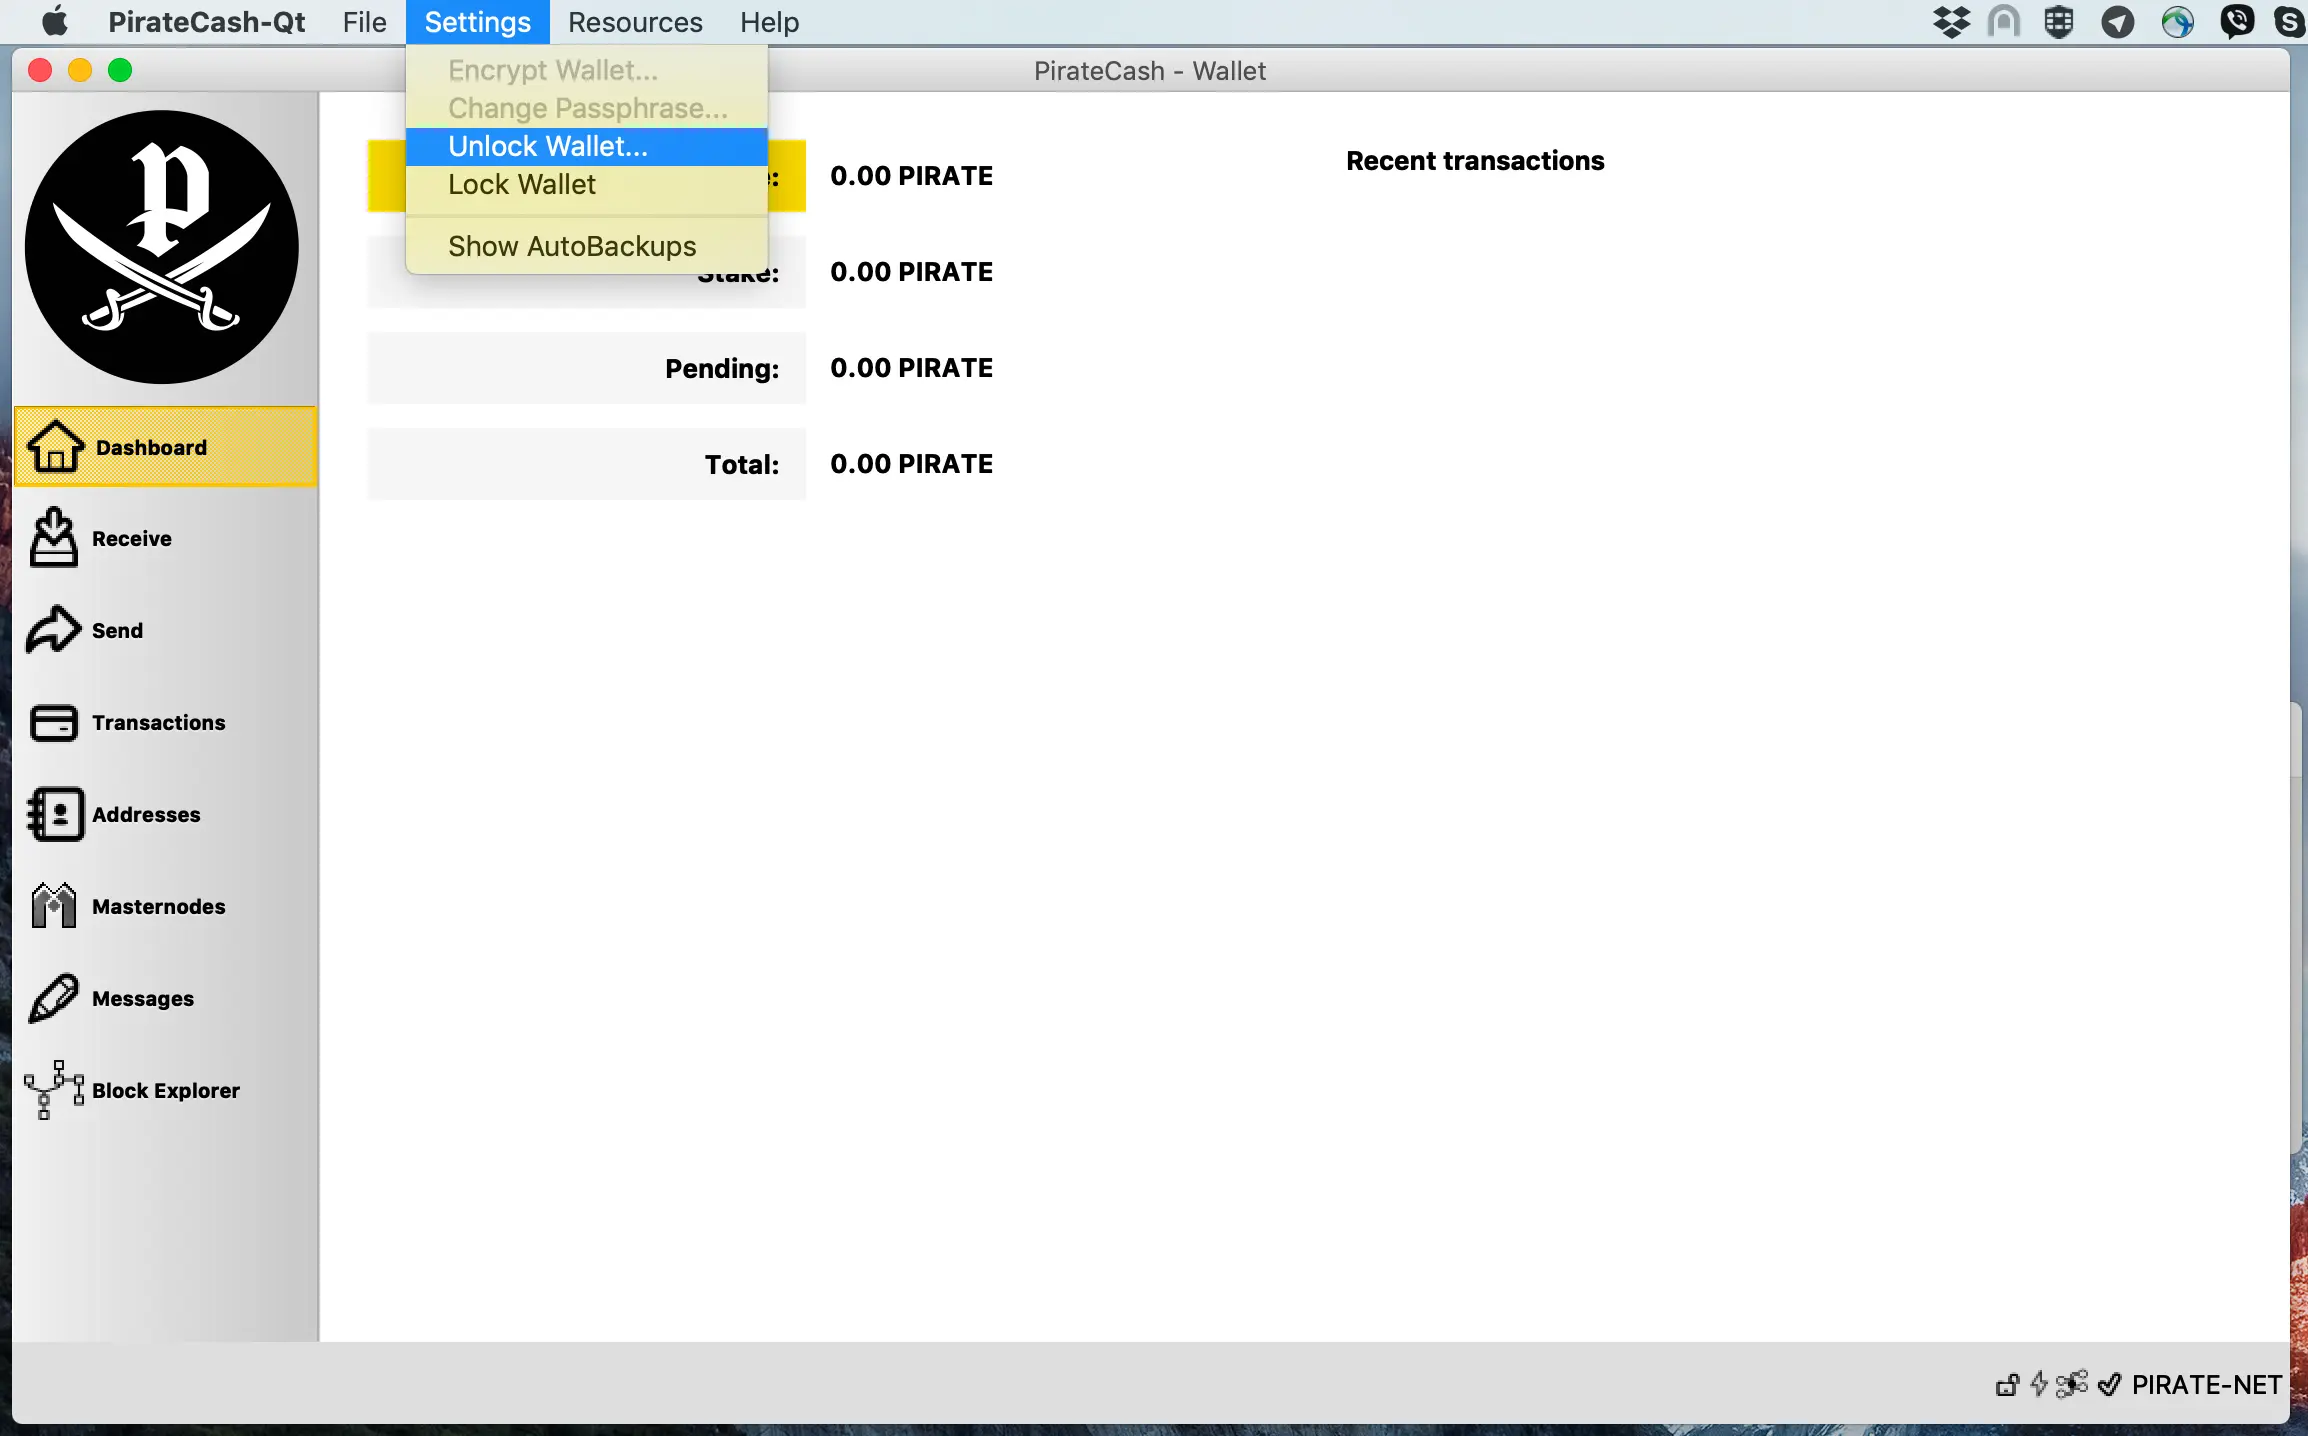
Task: Maximize the wallet with green button
Action: point(120,70)
